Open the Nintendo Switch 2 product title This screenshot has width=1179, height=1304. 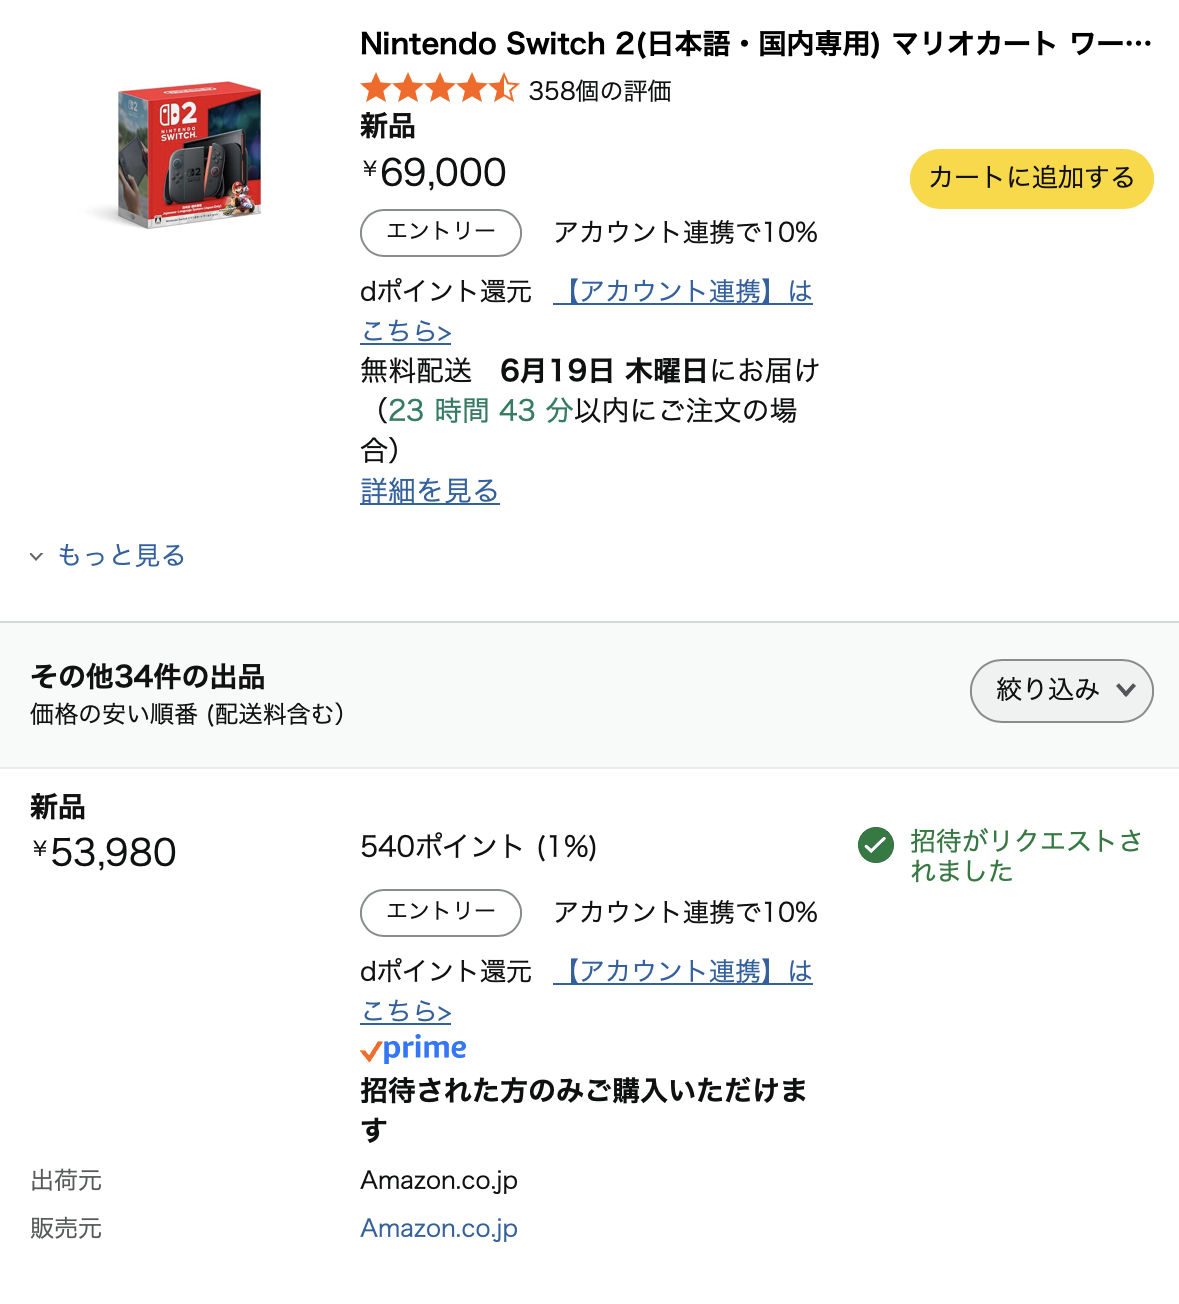click(x=755, y=44)
